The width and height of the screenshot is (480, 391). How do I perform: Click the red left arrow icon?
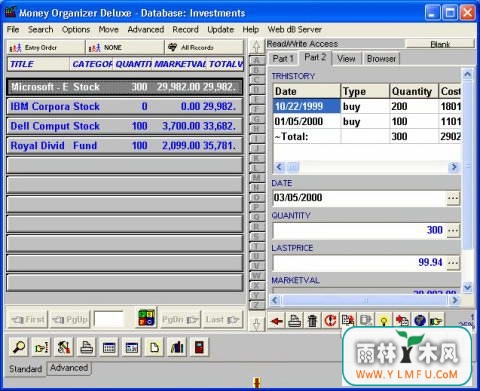[277, 321]
